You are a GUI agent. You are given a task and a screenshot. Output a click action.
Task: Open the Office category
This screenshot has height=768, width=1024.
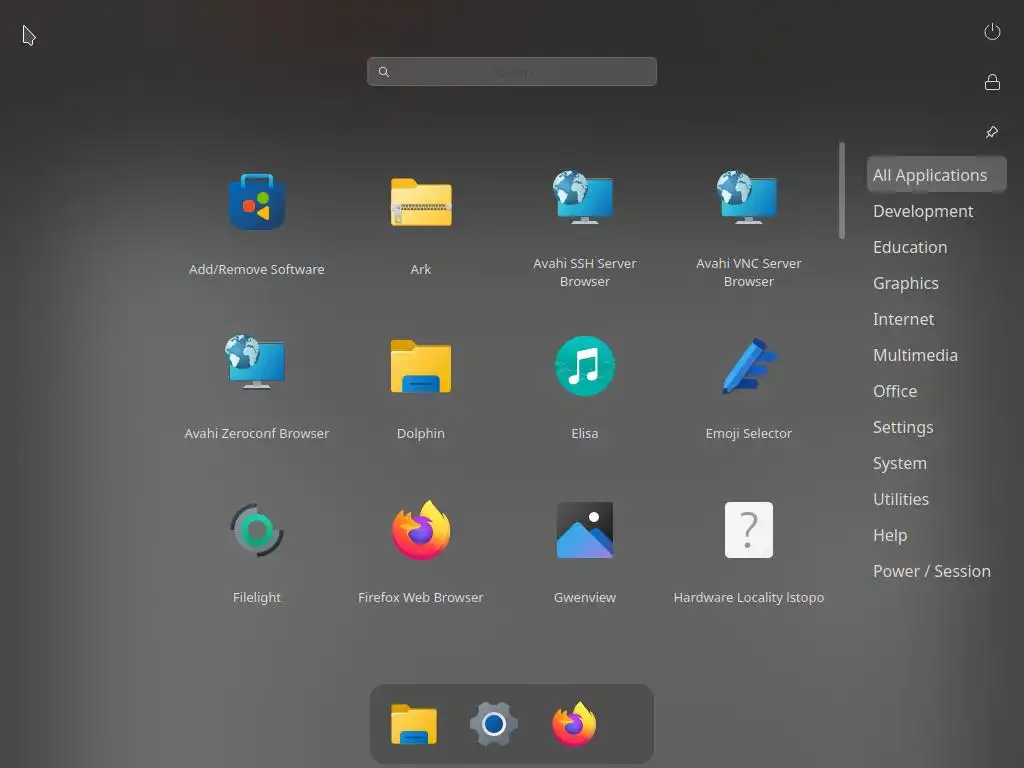coord(895,391)
